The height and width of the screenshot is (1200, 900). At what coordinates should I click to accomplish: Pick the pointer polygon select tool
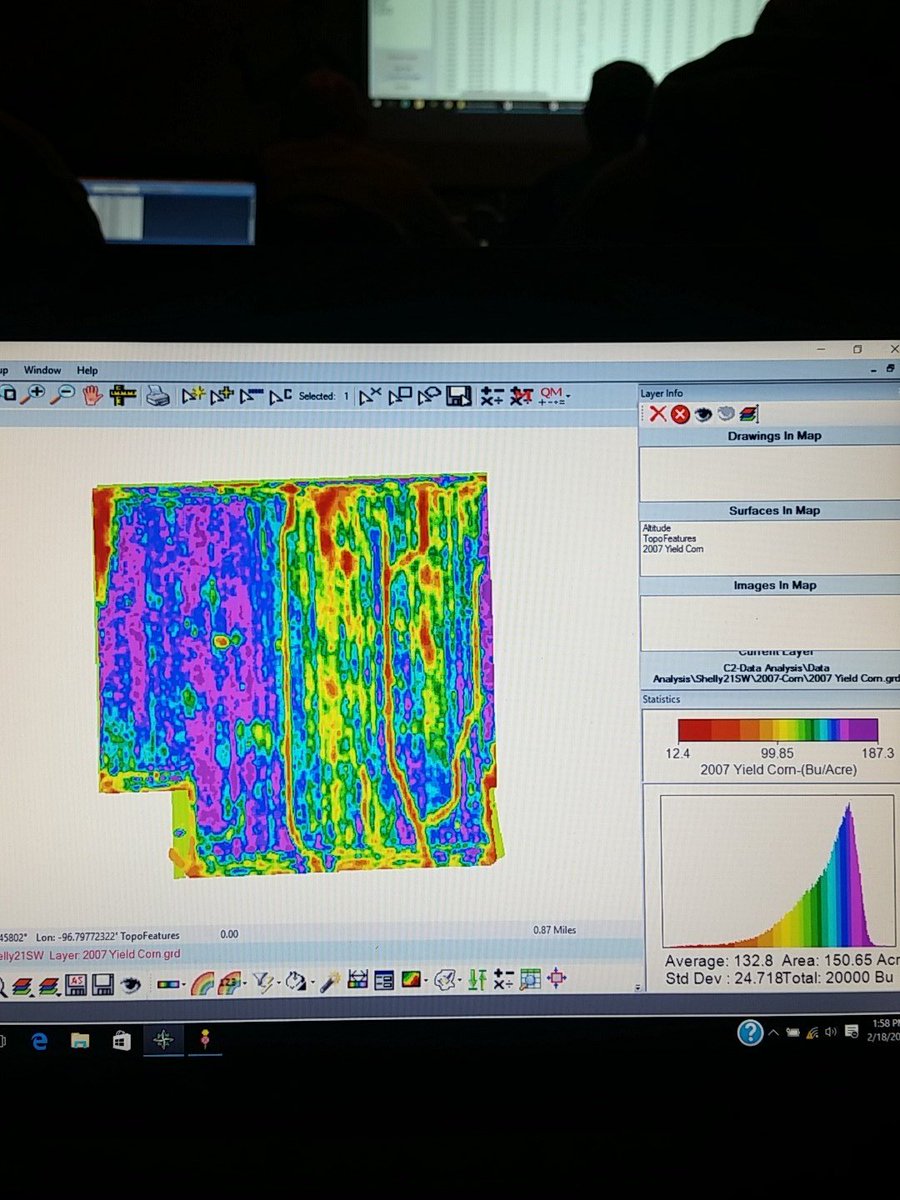click(430, 396)
